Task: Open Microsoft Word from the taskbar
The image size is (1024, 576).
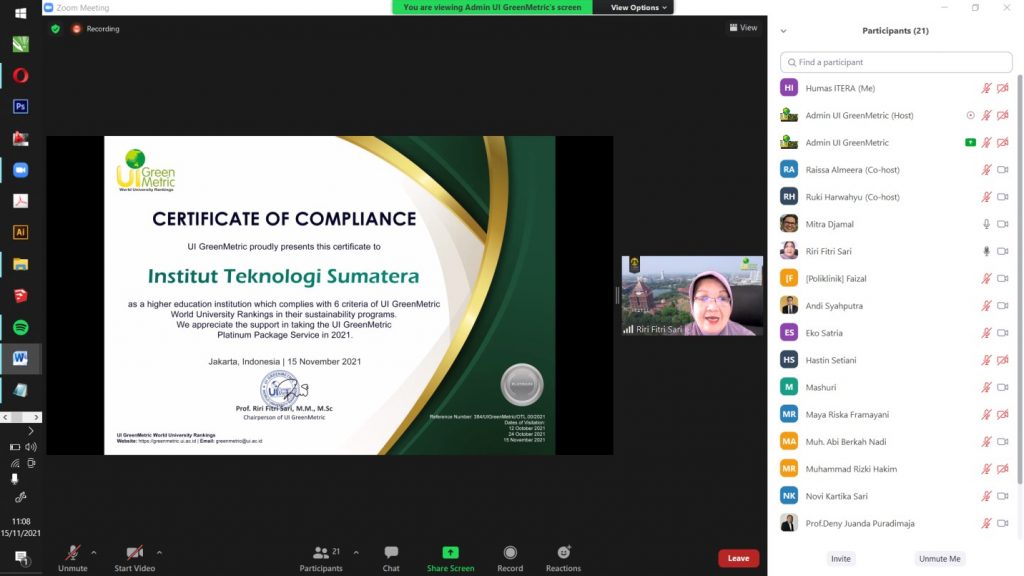Action: coord(20,359)
